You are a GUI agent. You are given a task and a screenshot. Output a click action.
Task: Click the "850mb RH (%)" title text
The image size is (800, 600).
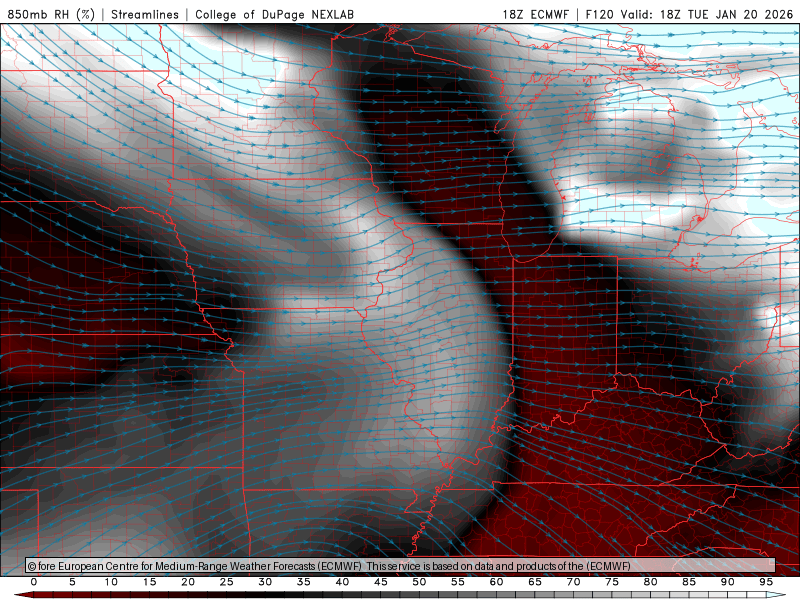(51, 14)
